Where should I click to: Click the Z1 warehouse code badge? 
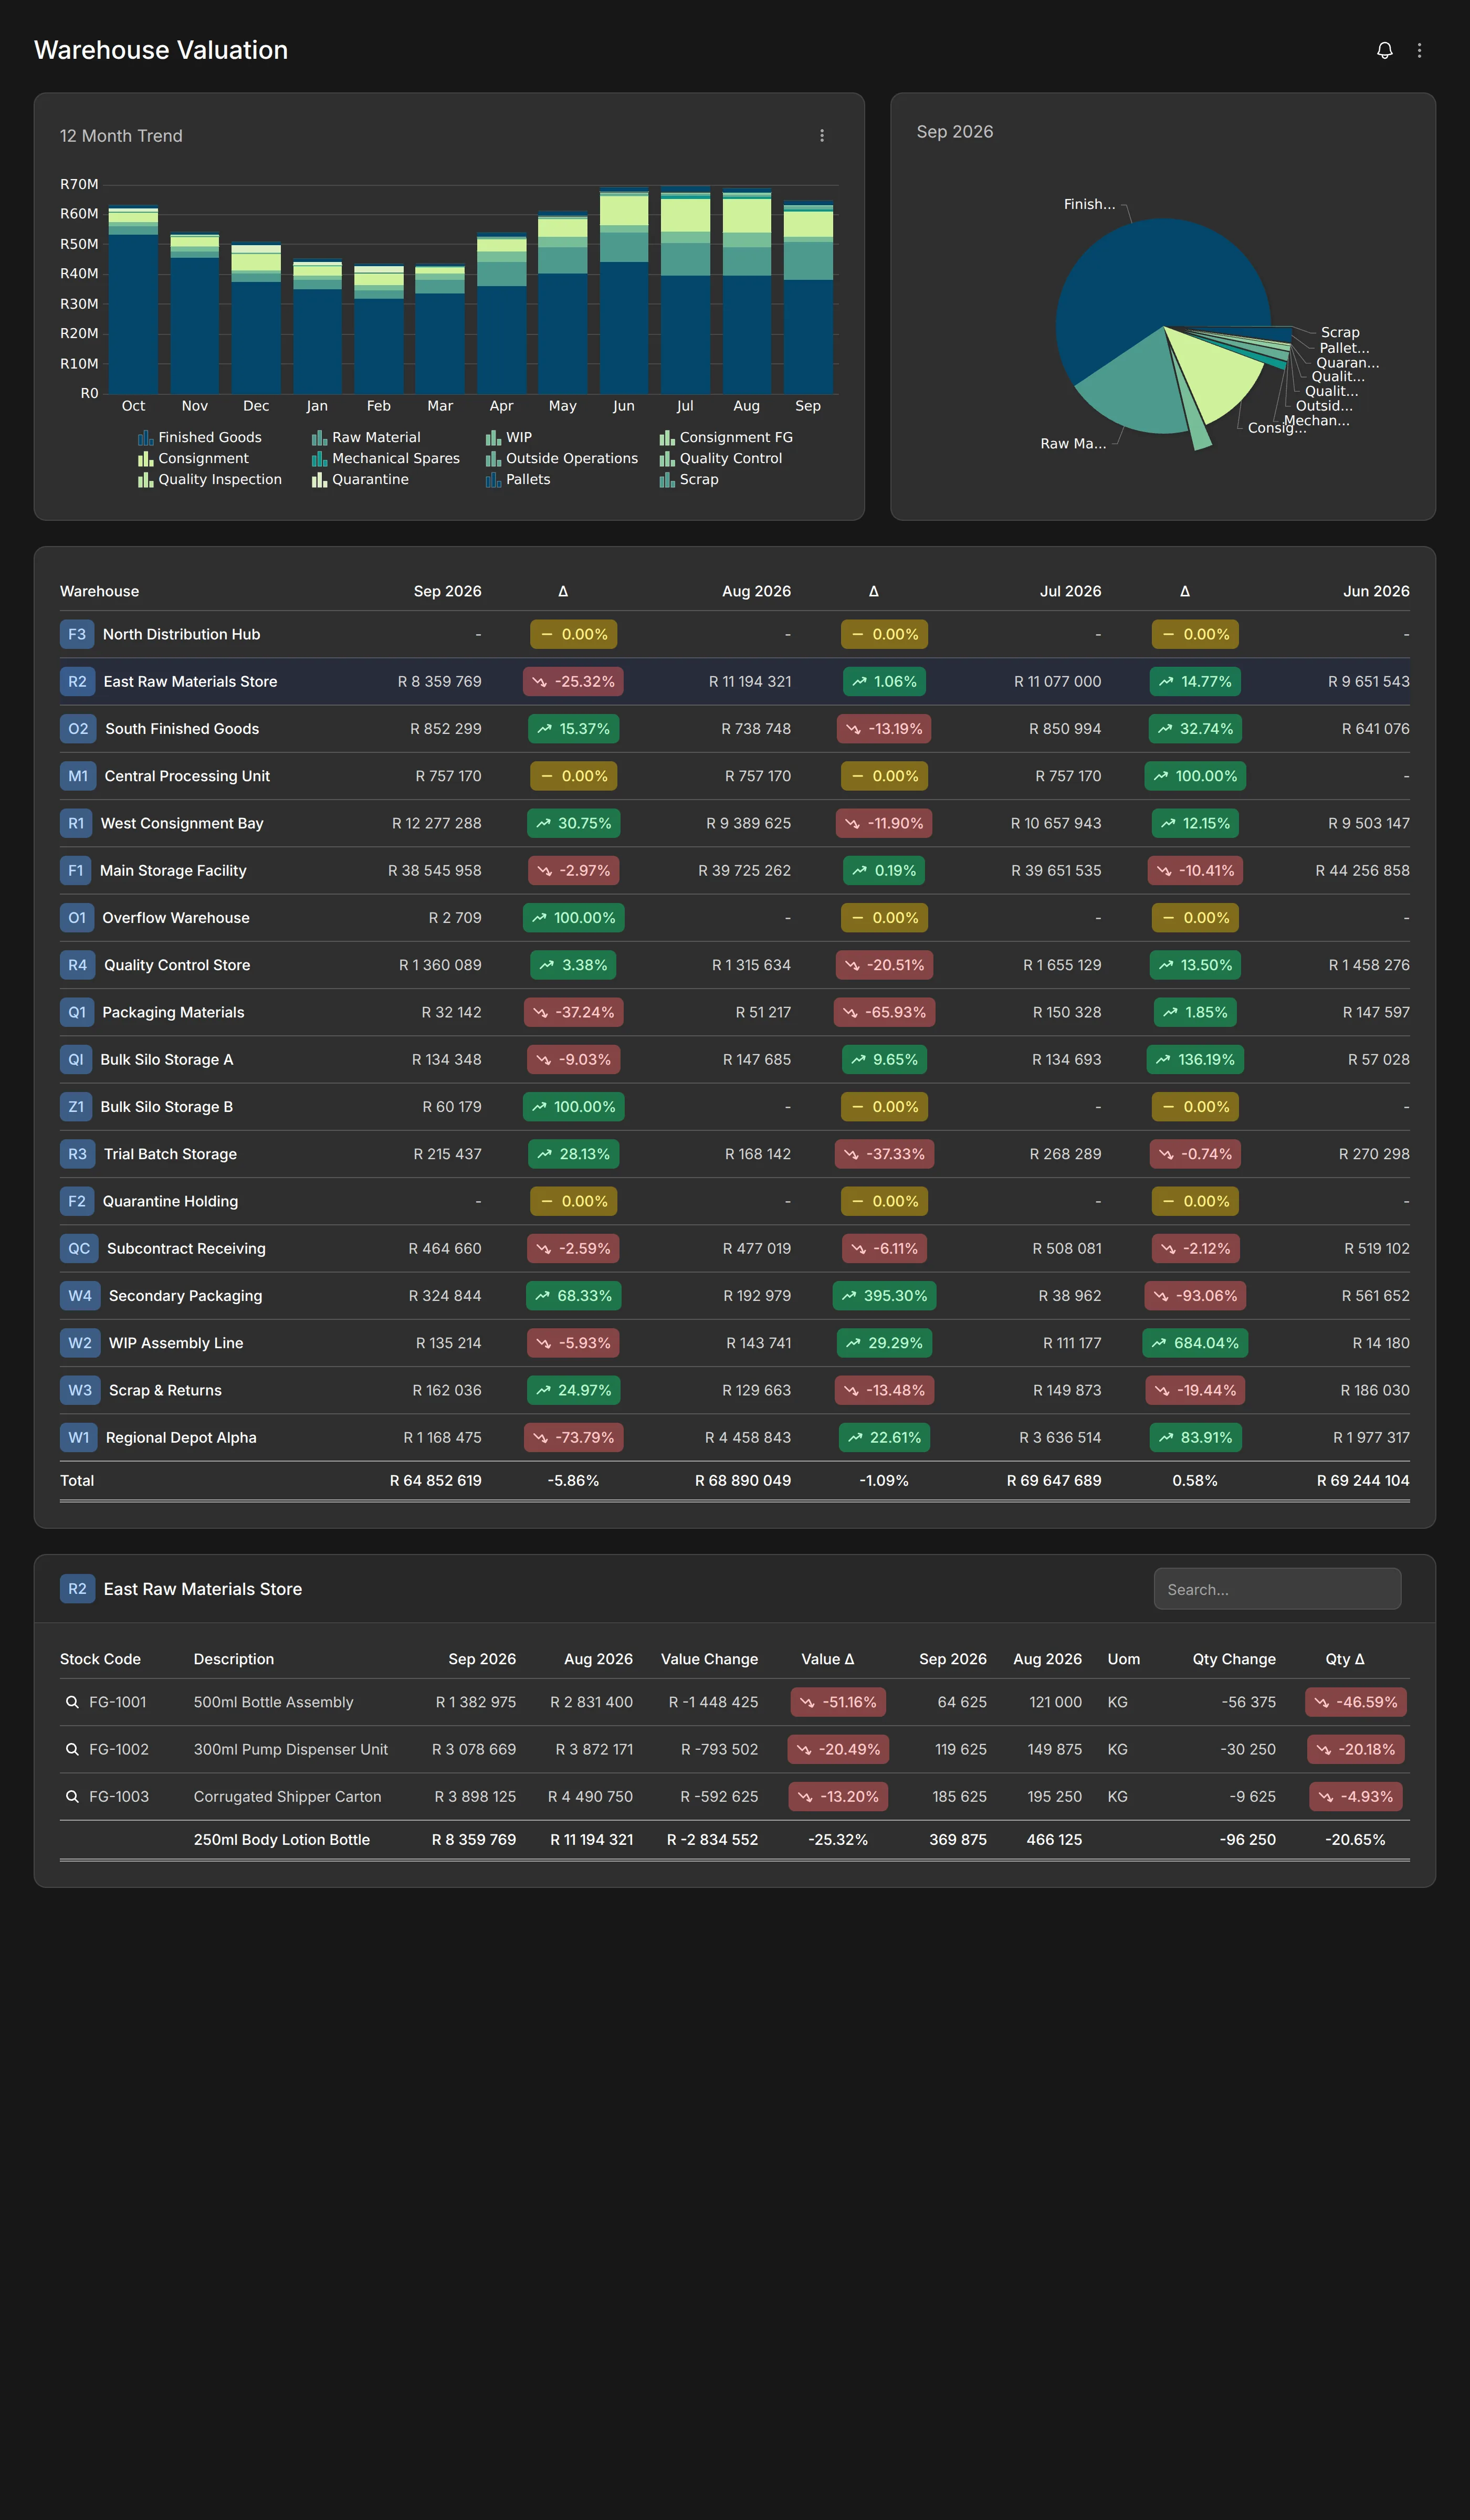[x=76, y=1106]
